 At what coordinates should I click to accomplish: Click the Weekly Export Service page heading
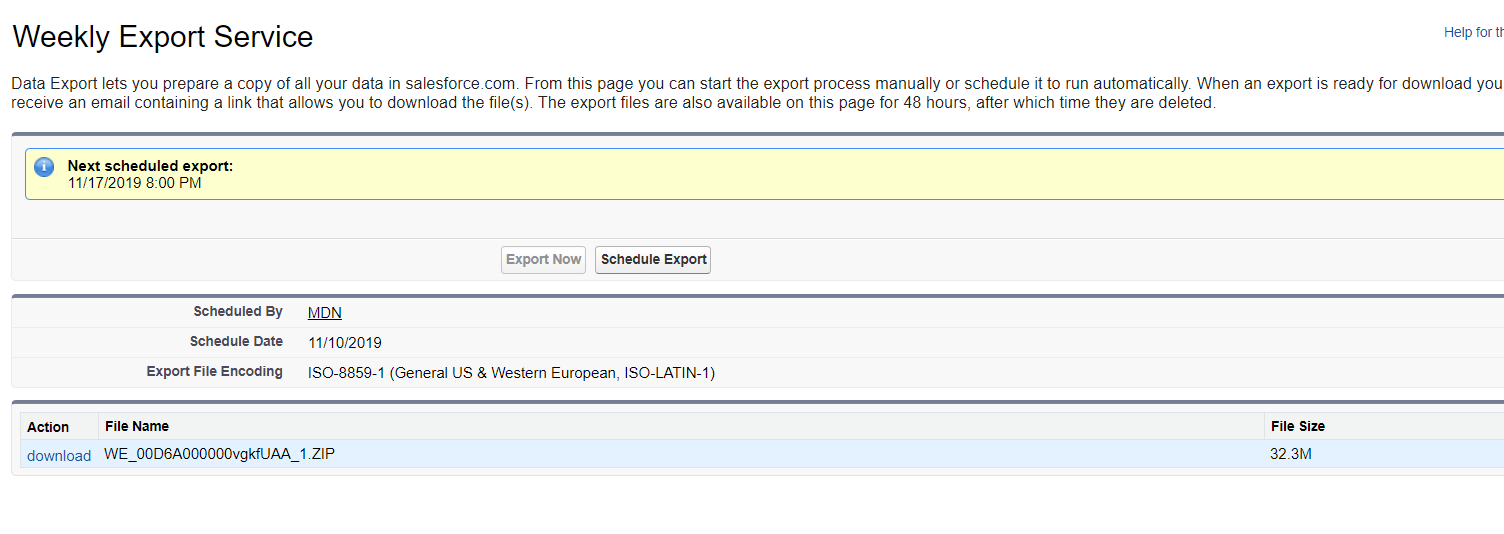point(162,37)
